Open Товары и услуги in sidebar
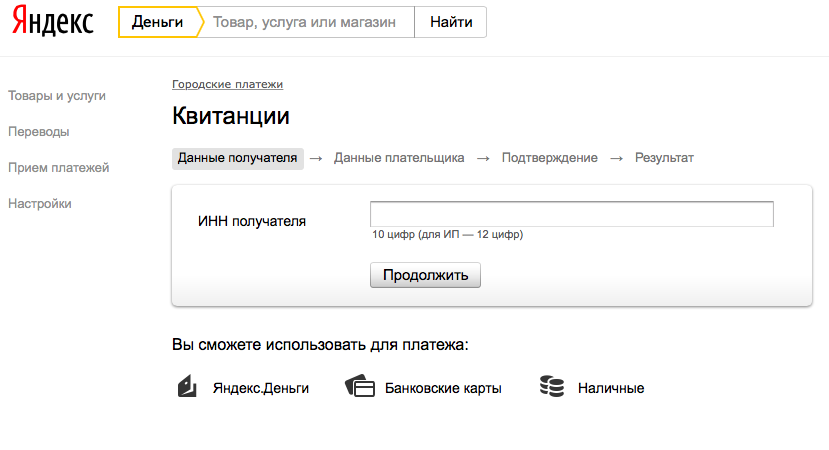The image size is (829, 450). pyautogui.click(x=57, y=96)
